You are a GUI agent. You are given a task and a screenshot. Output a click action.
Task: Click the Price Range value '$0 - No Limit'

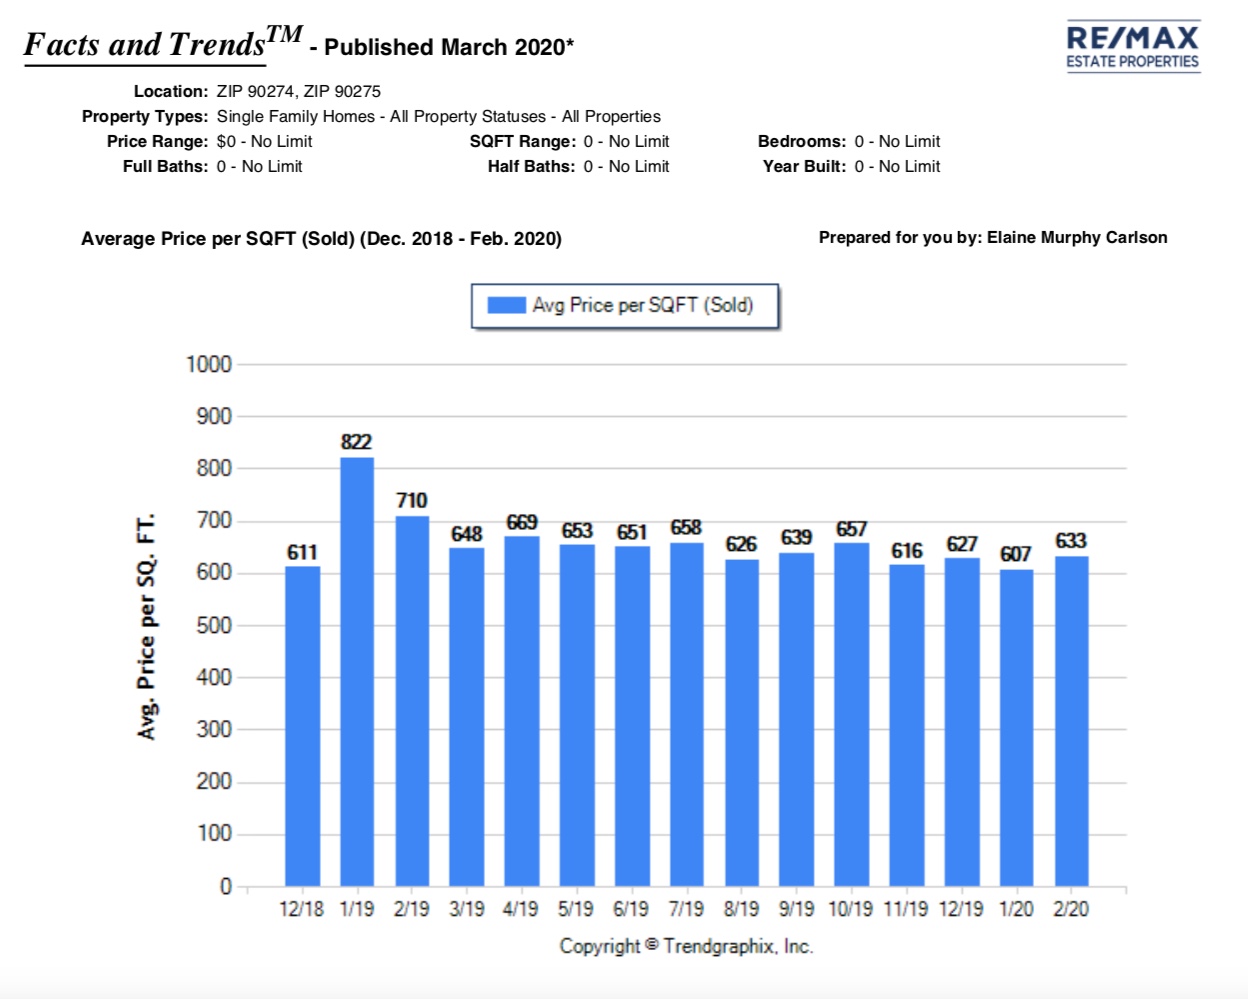coord(264,141)
